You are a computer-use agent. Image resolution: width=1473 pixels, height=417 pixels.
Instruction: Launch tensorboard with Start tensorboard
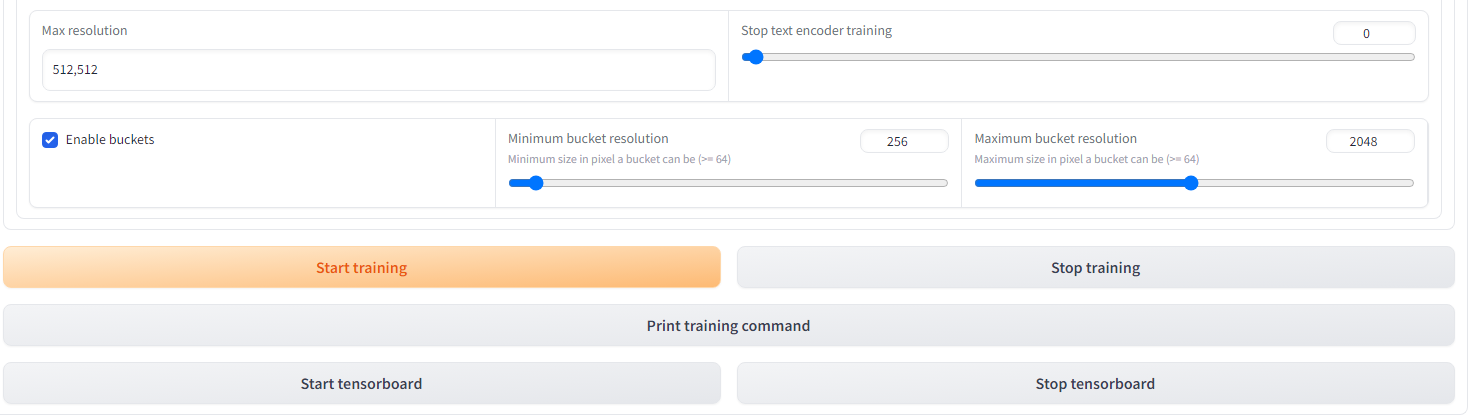pos(361,384)
